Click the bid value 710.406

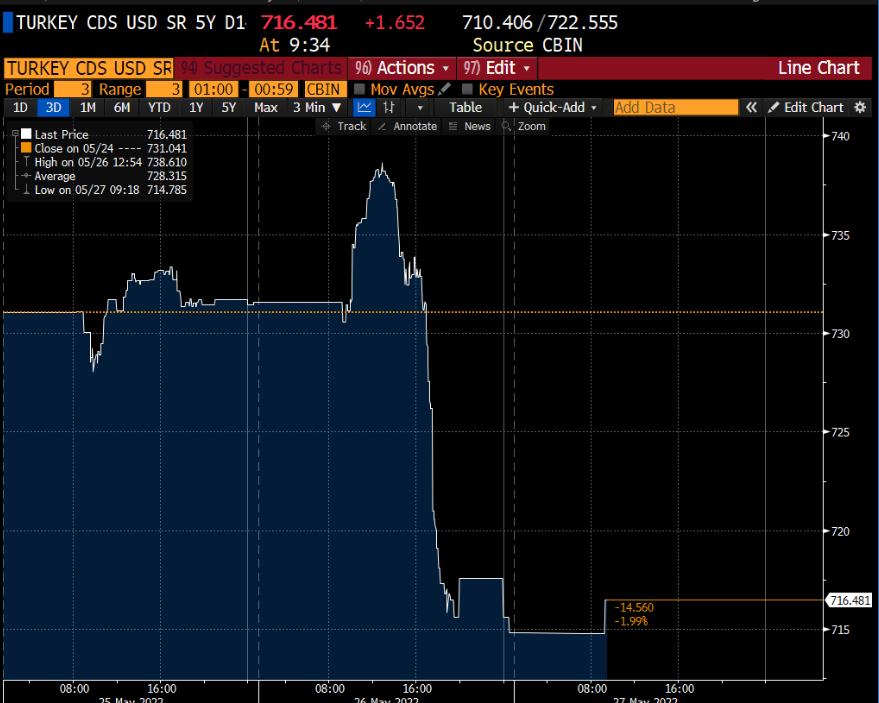click(497, 22)
